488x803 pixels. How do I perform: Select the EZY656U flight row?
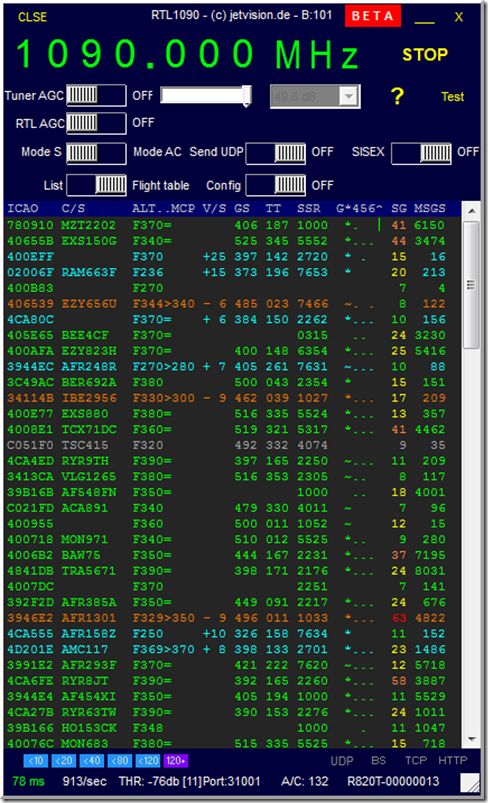coord(226,304)
